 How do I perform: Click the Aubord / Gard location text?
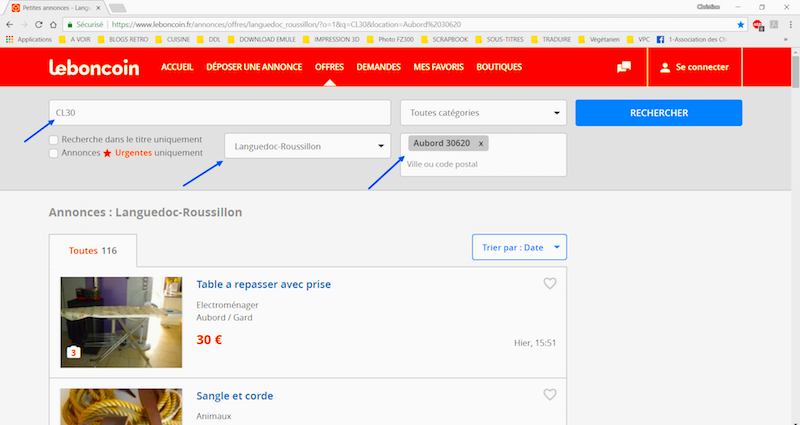tap(224, 317)
